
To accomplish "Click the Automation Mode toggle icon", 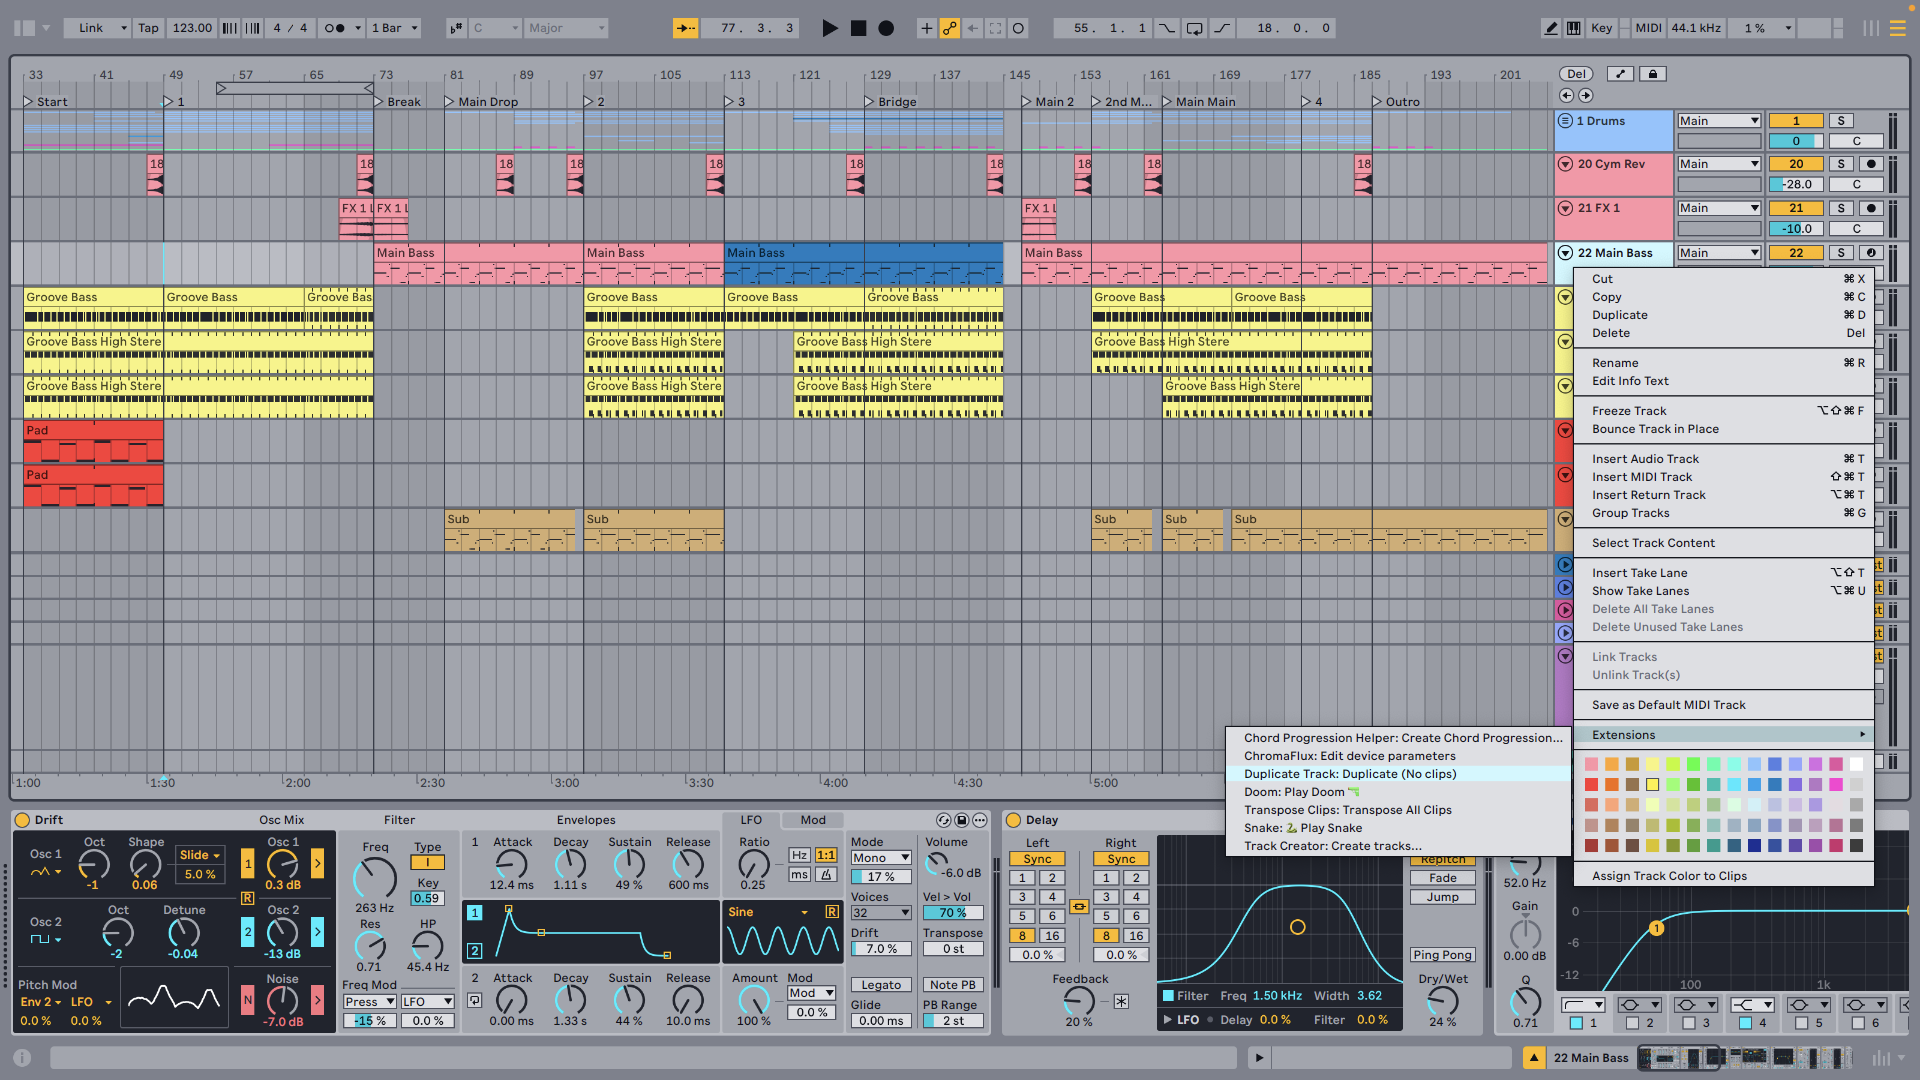I will coord(1620,74).
